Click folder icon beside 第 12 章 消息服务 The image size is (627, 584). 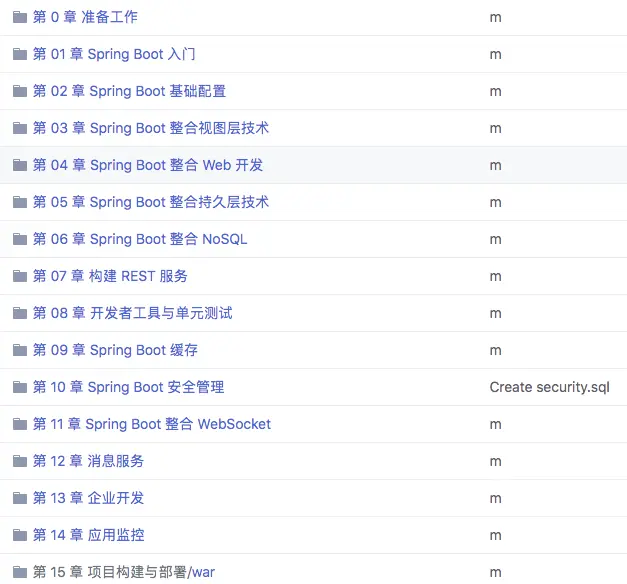point(20,461)
